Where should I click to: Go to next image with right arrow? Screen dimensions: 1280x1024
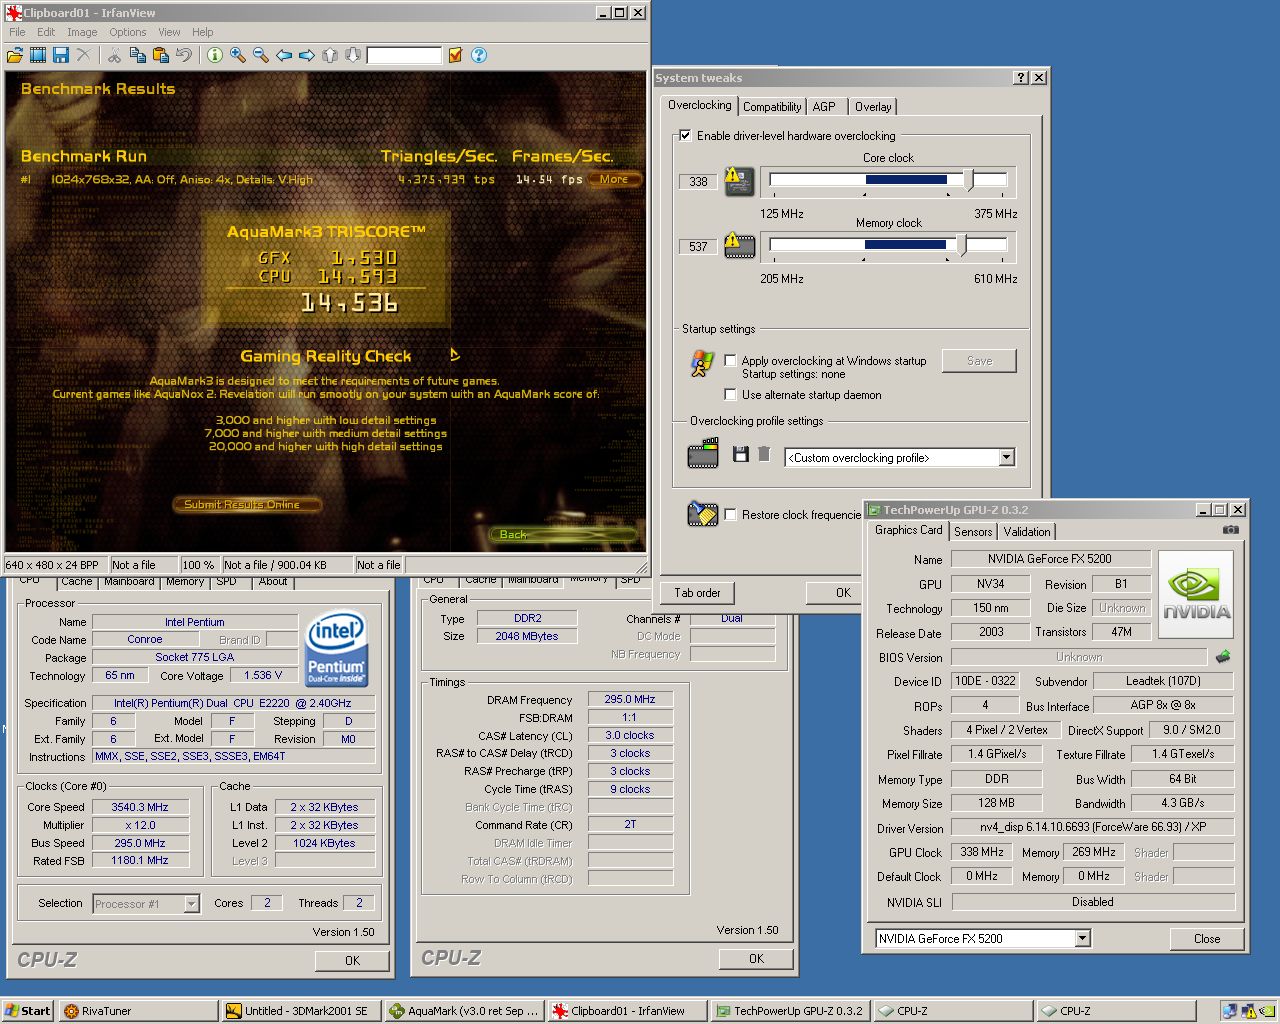pyautogui.click(x=307, y=55)
